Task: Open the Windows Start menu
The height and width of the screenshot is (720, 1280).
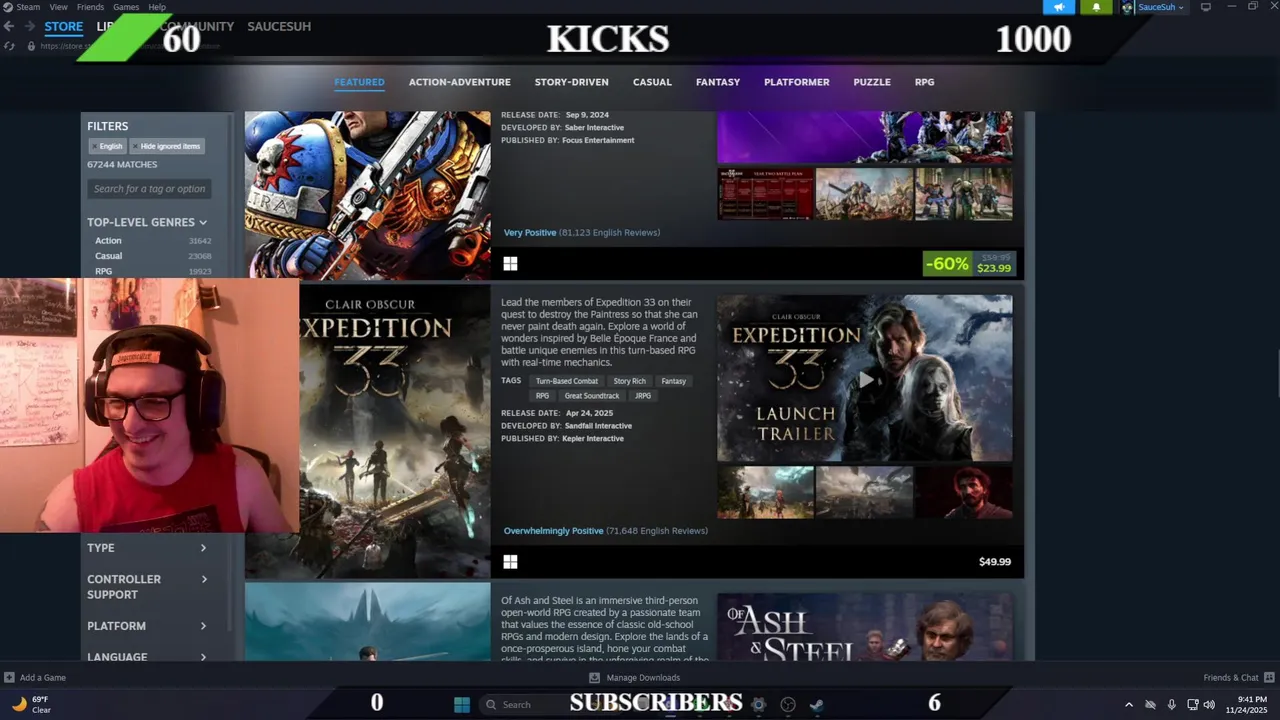Action: coord(462,704)
